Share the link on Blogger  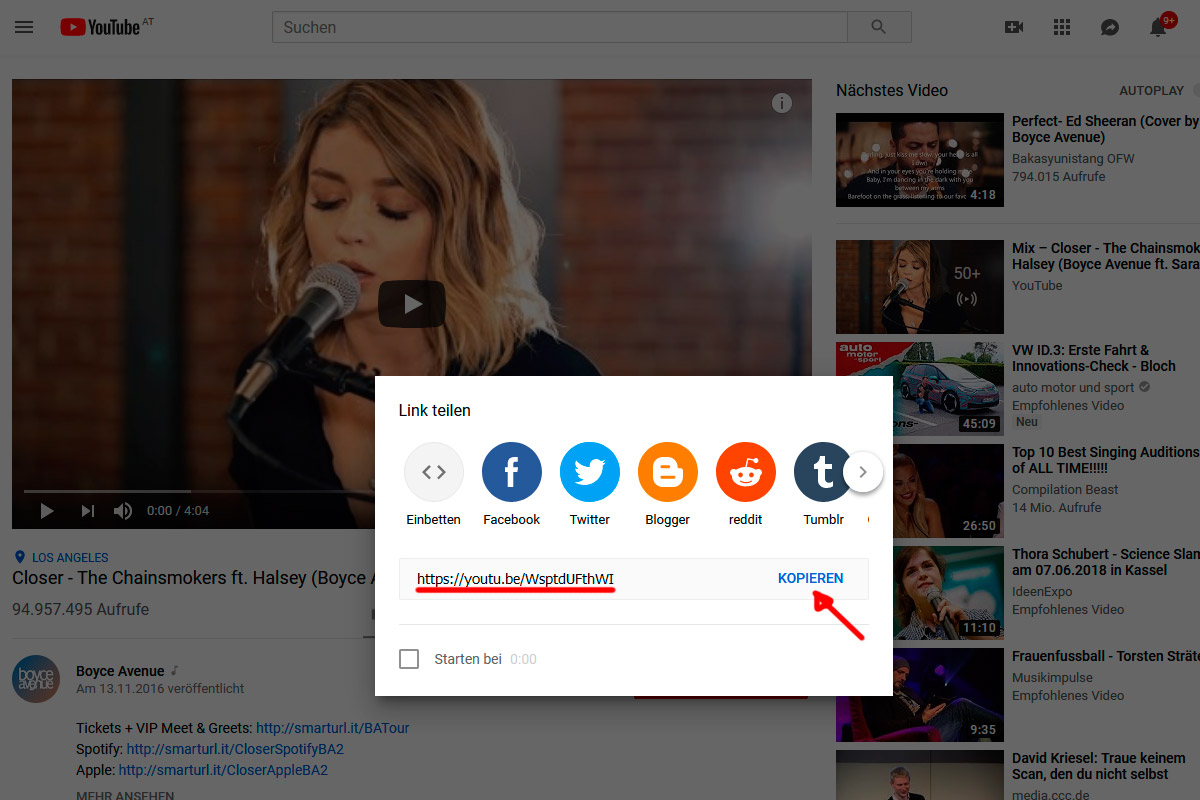(668, 484)
